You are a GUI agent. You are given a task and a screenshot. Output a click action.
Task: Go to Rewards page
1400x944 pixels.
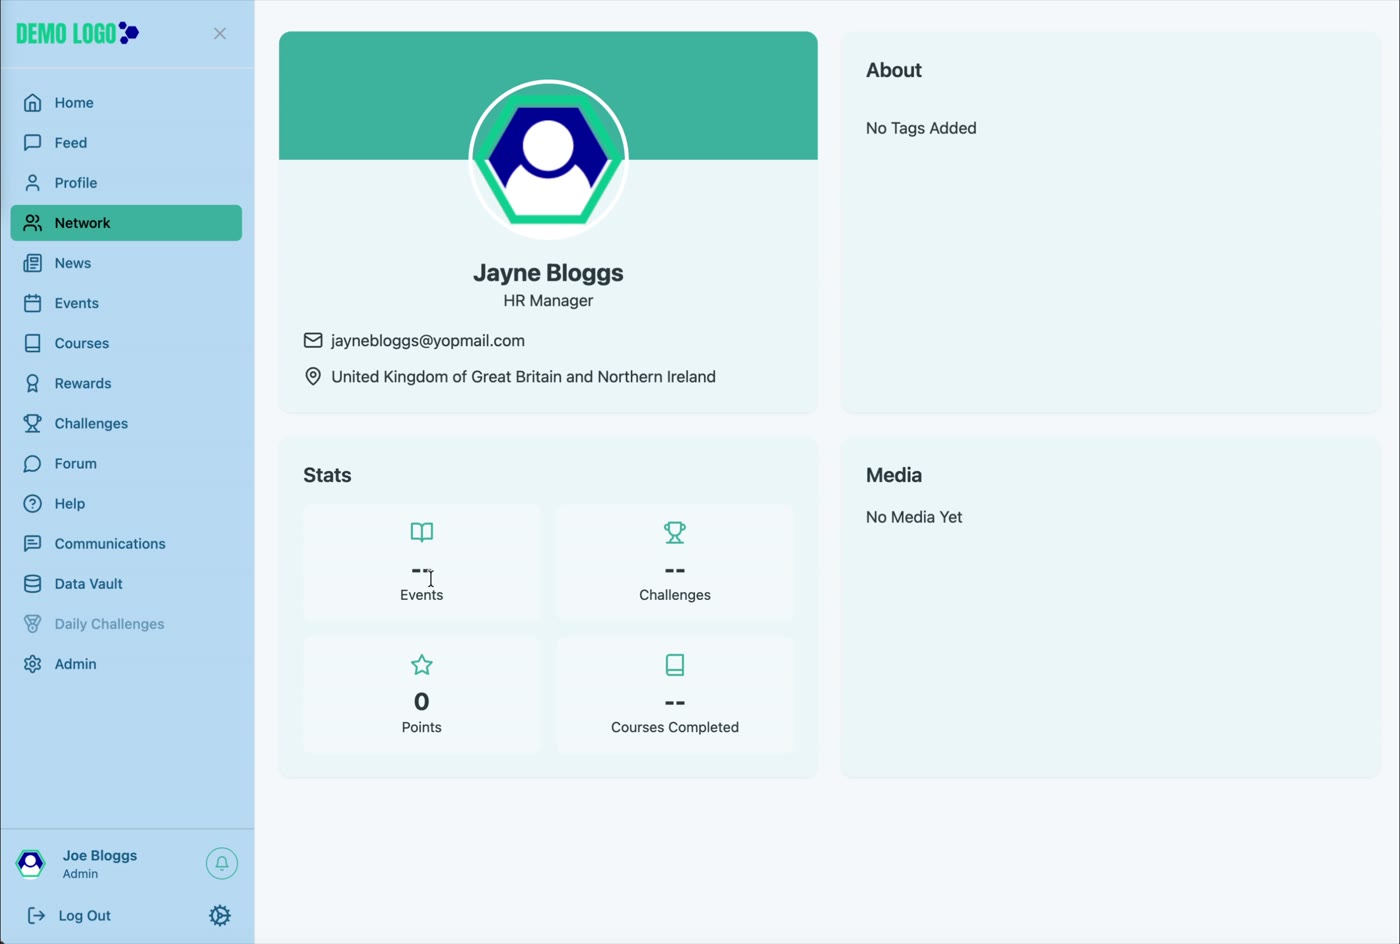coord(126,383)
